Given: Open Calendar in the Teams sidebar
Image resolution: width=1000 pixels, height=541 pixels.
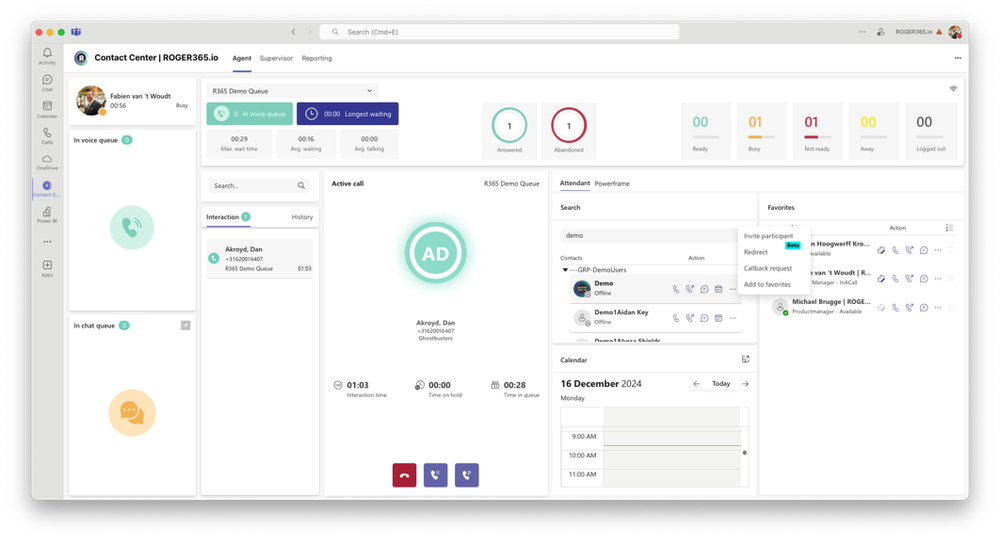Looking at the screenshot, I should pyautogui.click(x=47, y=109).
